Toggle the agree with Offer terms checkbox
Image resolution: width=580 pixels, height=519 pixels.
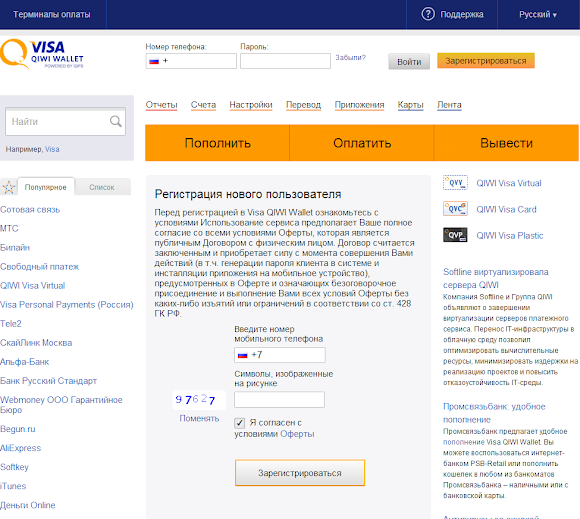pos(239,423)
